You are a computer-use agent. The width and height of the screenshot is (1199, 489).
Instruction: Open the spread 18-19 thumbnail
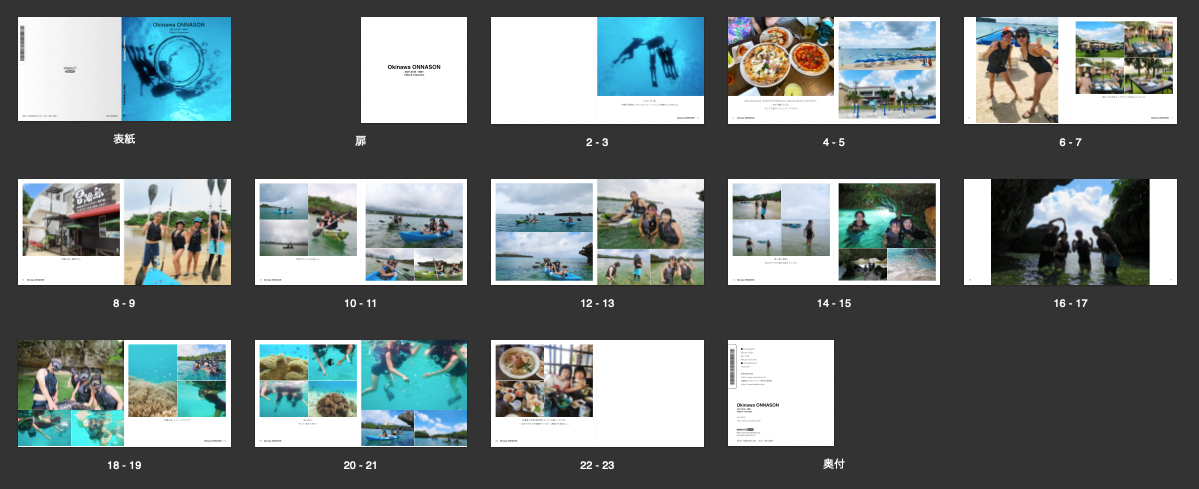pos(124,393)
